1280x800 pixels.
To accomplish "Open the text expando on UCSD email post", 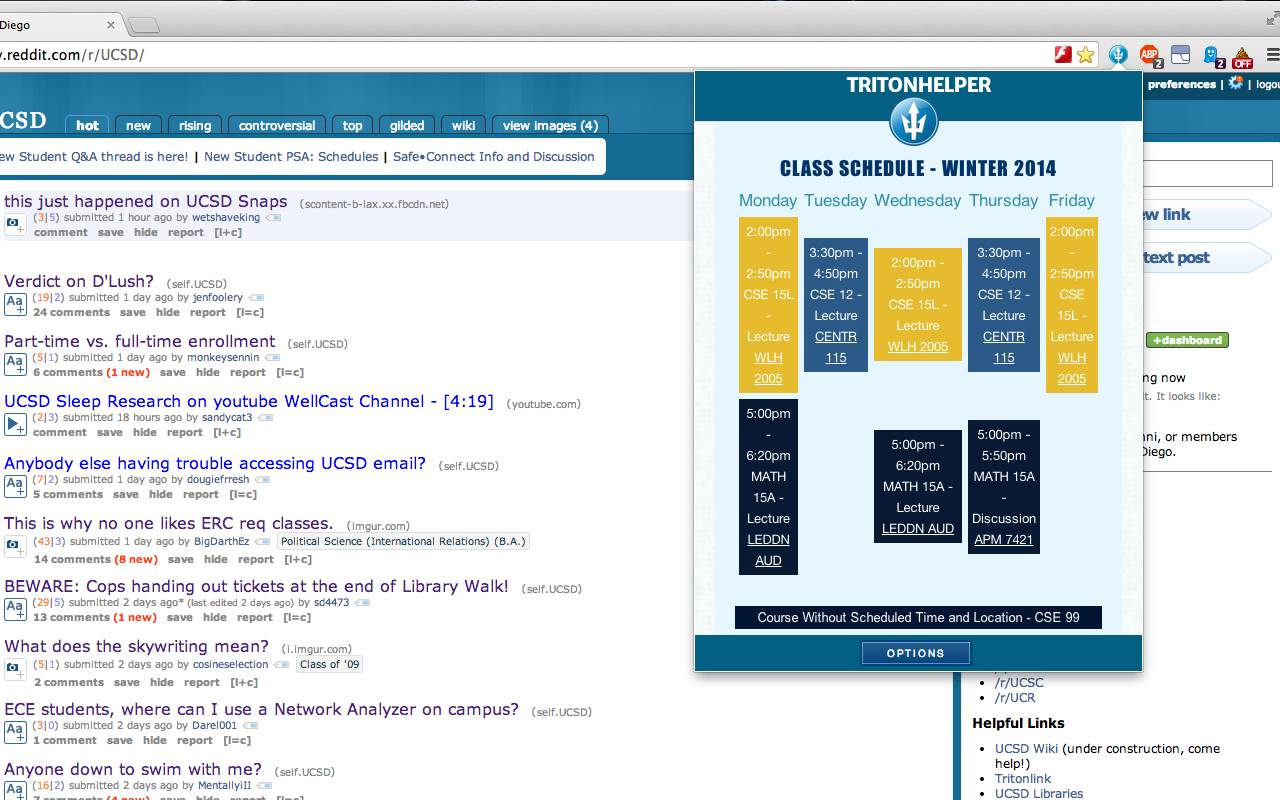I will [x=14, y=486].
